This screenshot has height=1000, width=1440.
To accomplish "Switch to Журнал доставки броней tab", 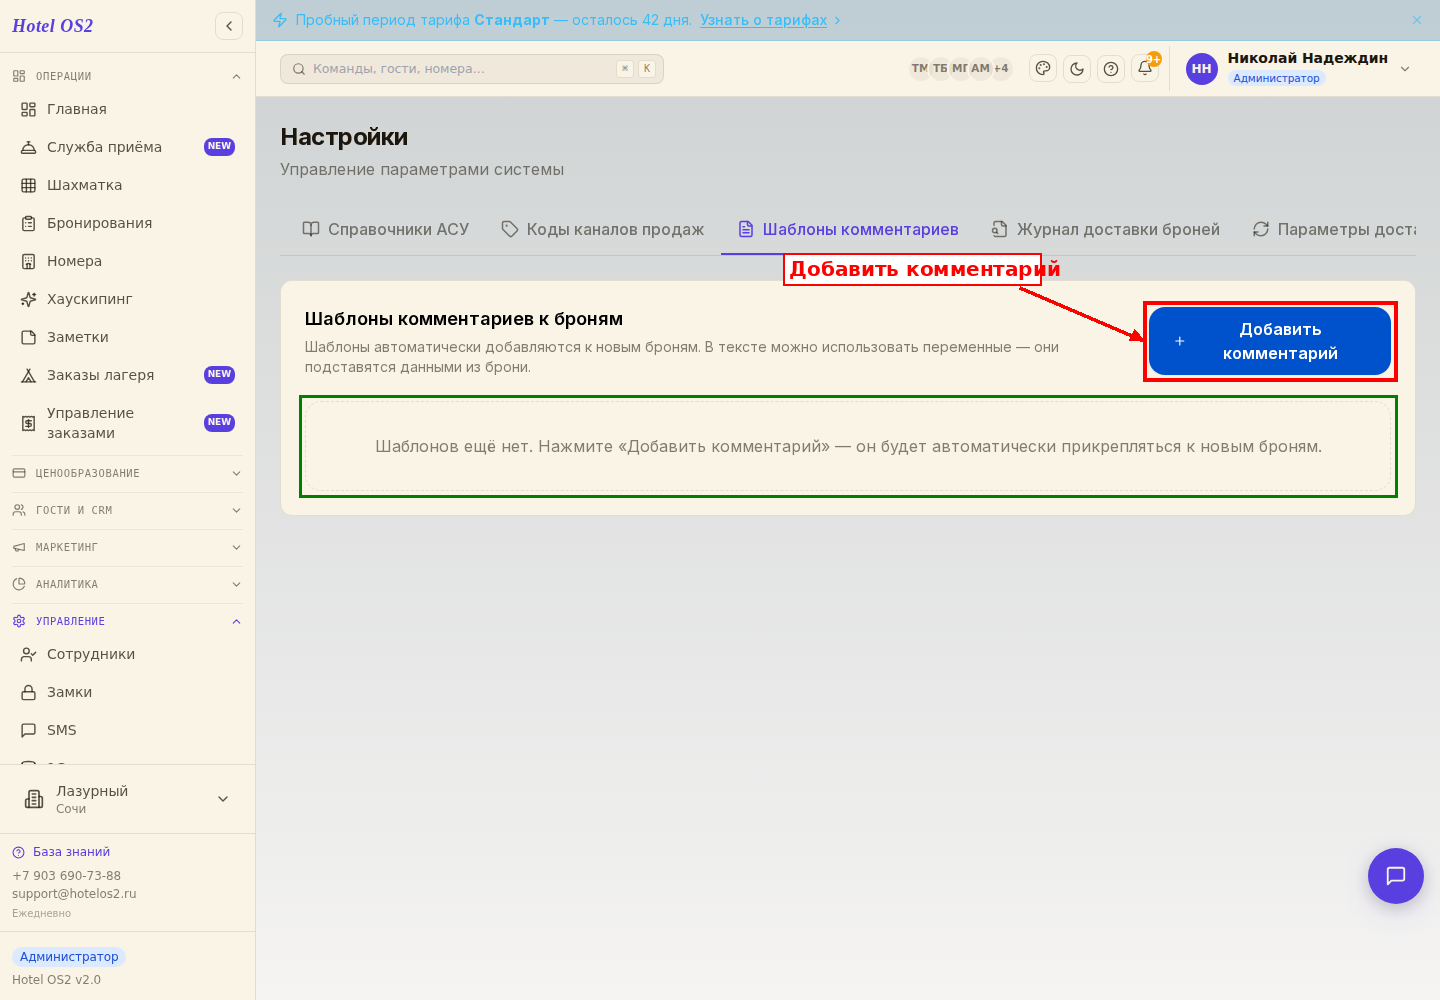I will (x=1106, y=229).
